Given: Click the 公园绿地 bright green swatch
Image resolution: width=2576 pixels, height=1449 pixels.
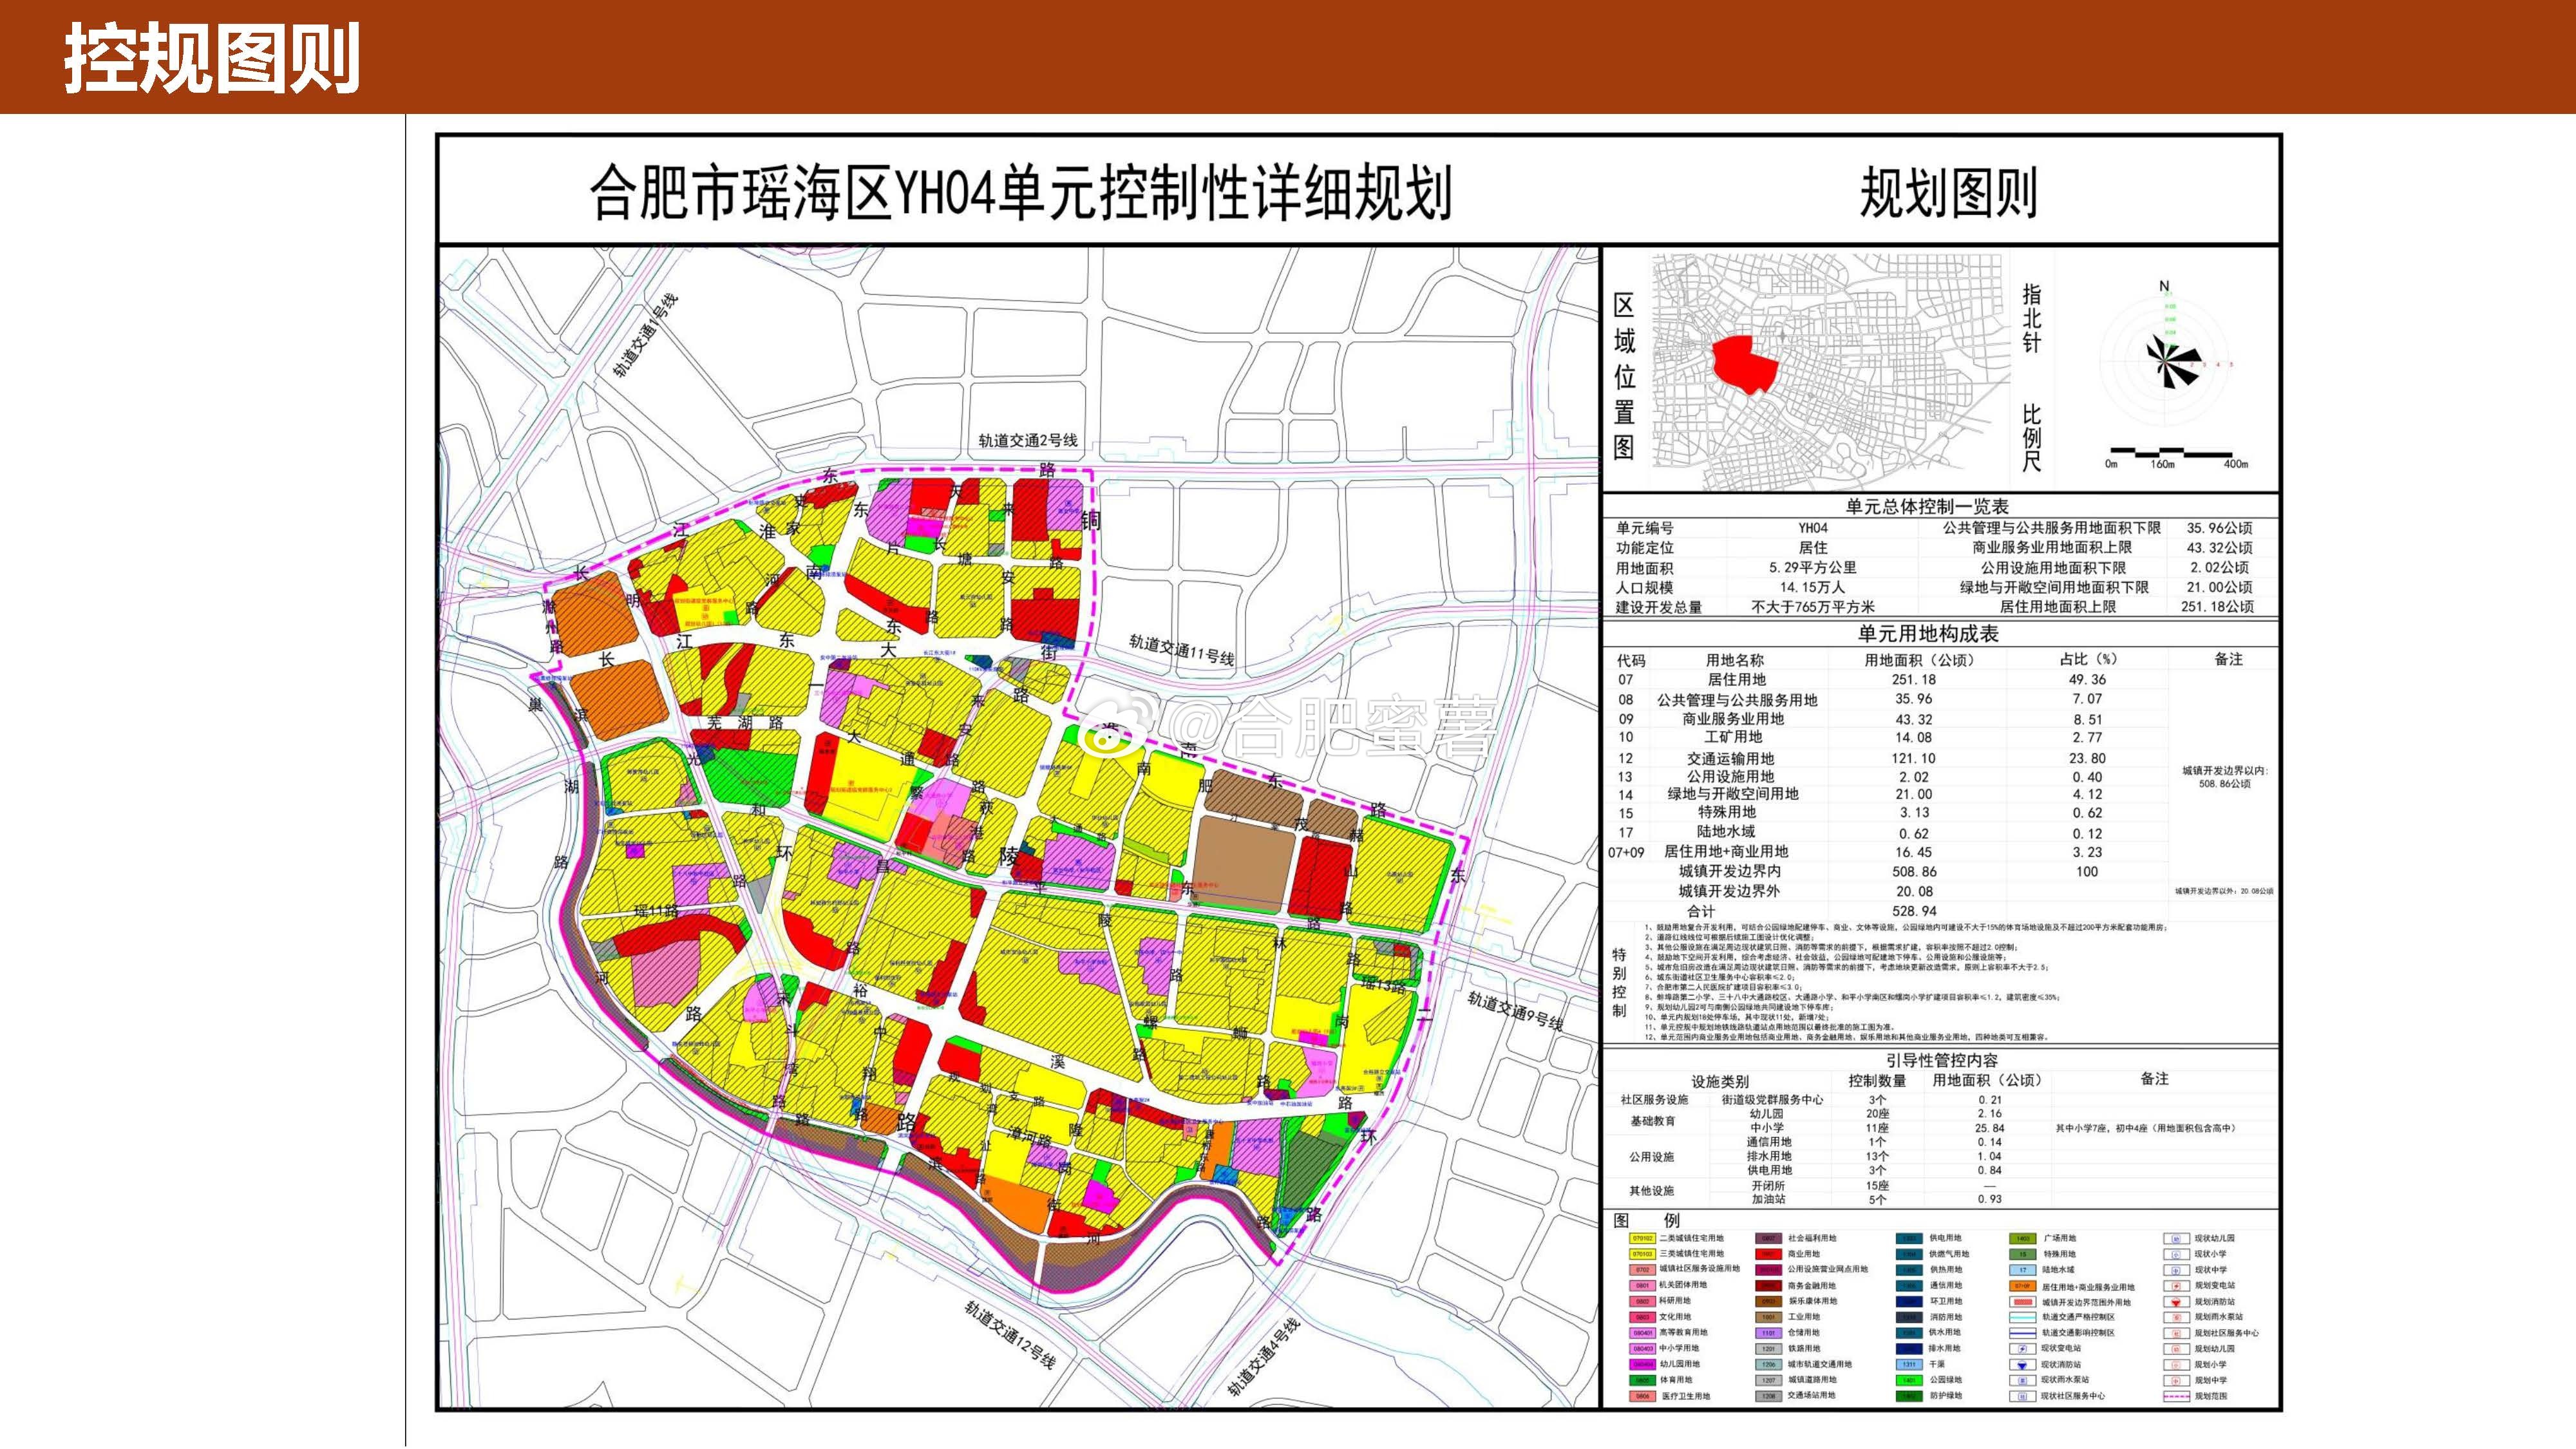Looking at the screenshot, I should click(x=1909, y=1380).
